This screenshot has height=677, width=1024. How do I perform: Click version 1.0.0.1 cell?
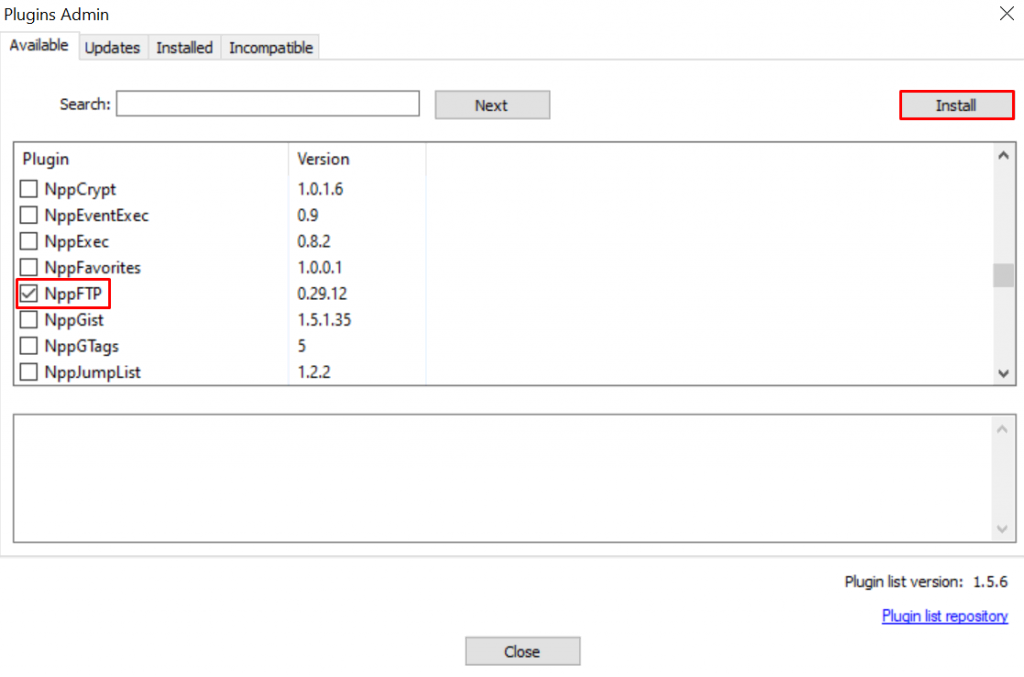319,268
